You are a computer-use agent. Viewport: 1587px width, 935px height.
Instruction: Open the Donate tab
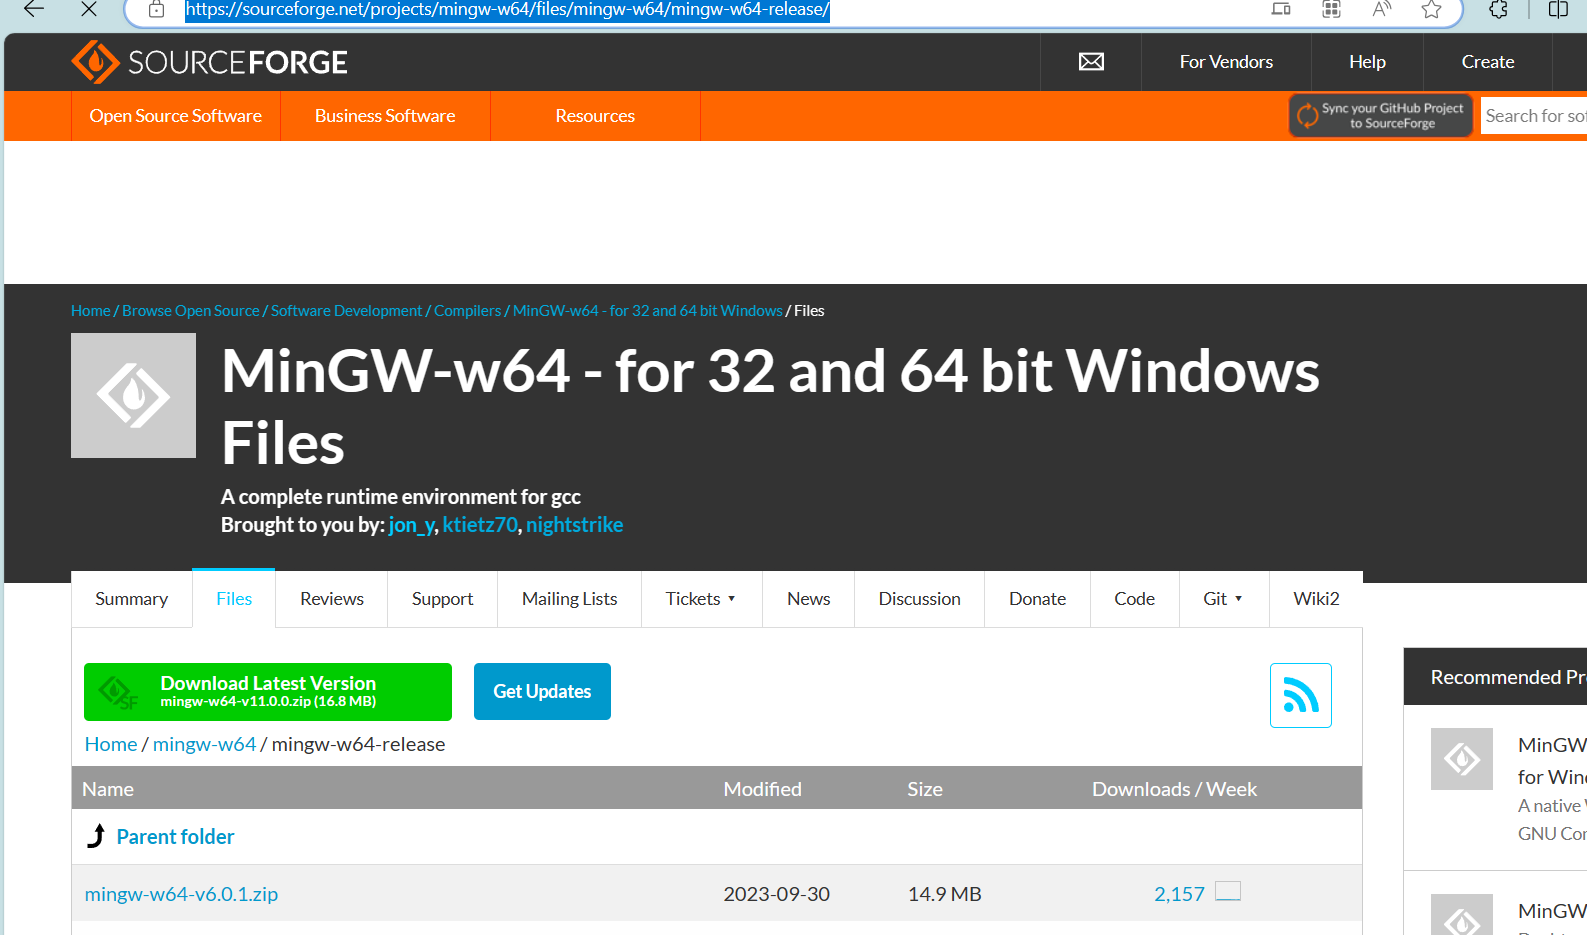[1038, 599]
